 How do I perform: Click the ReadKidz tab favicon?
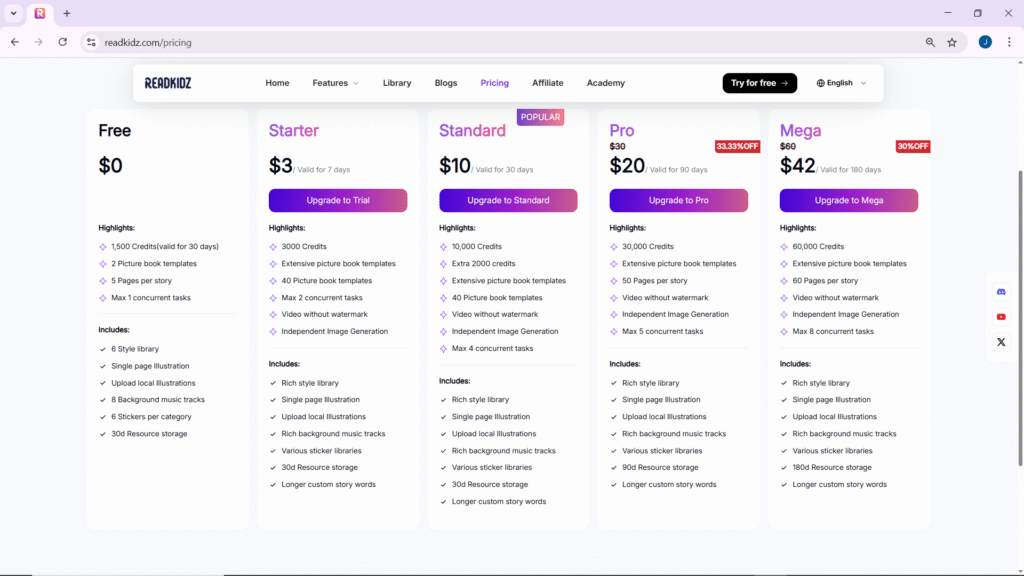pos(40,13)
